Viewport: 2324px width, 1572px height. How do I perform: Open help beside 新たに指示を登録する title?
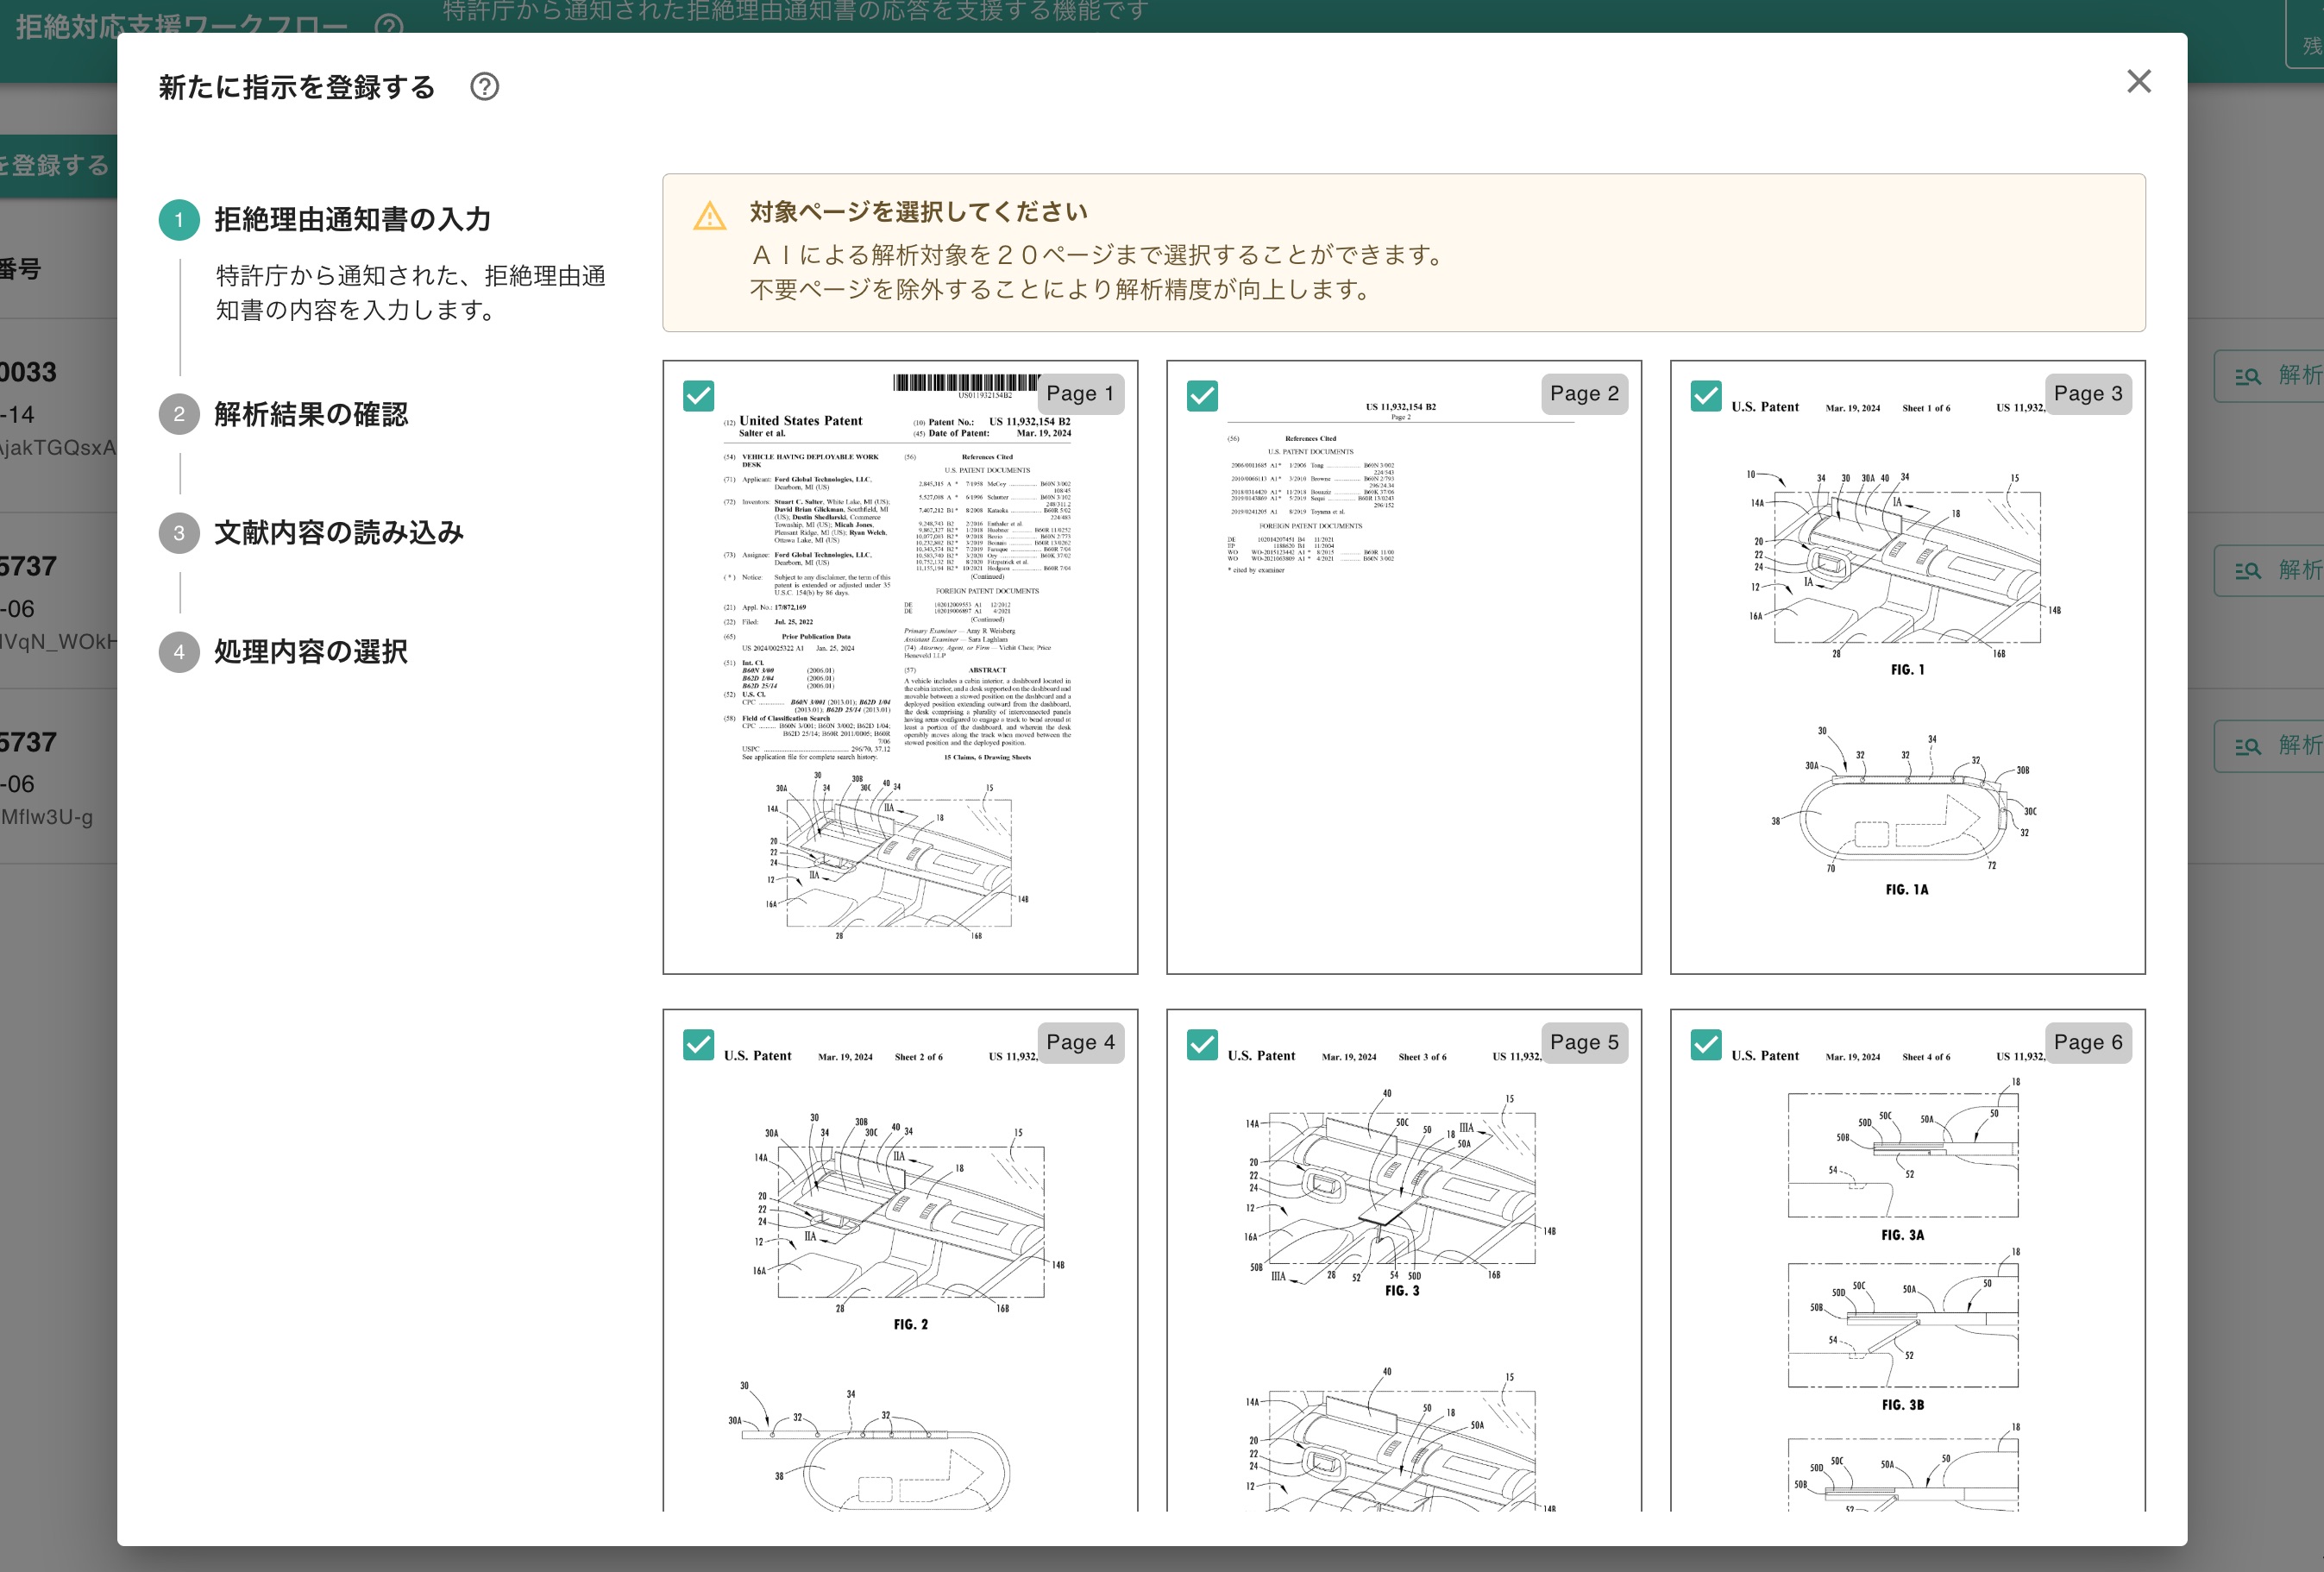(486, 88)
